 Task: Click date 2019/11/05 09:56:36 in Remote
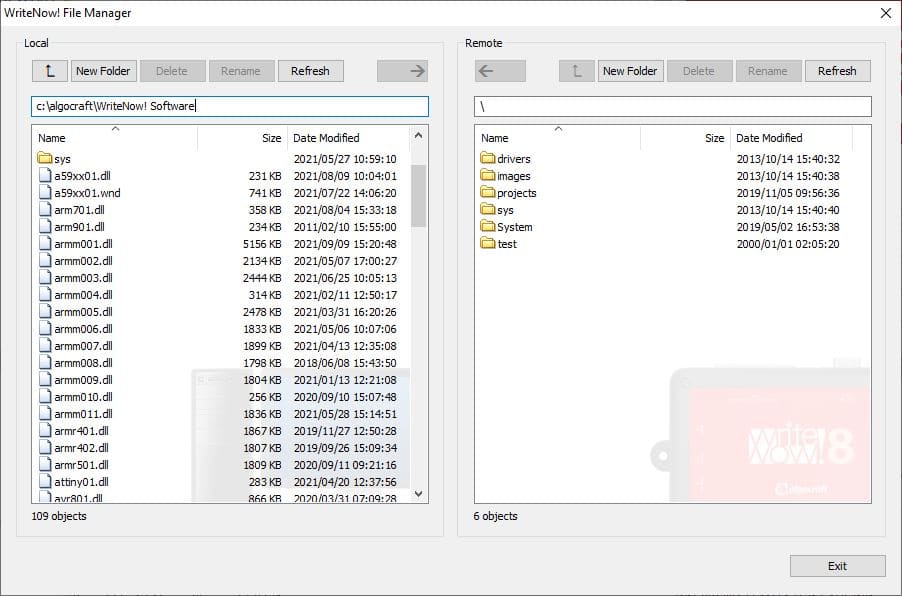[x=788, y=193]
